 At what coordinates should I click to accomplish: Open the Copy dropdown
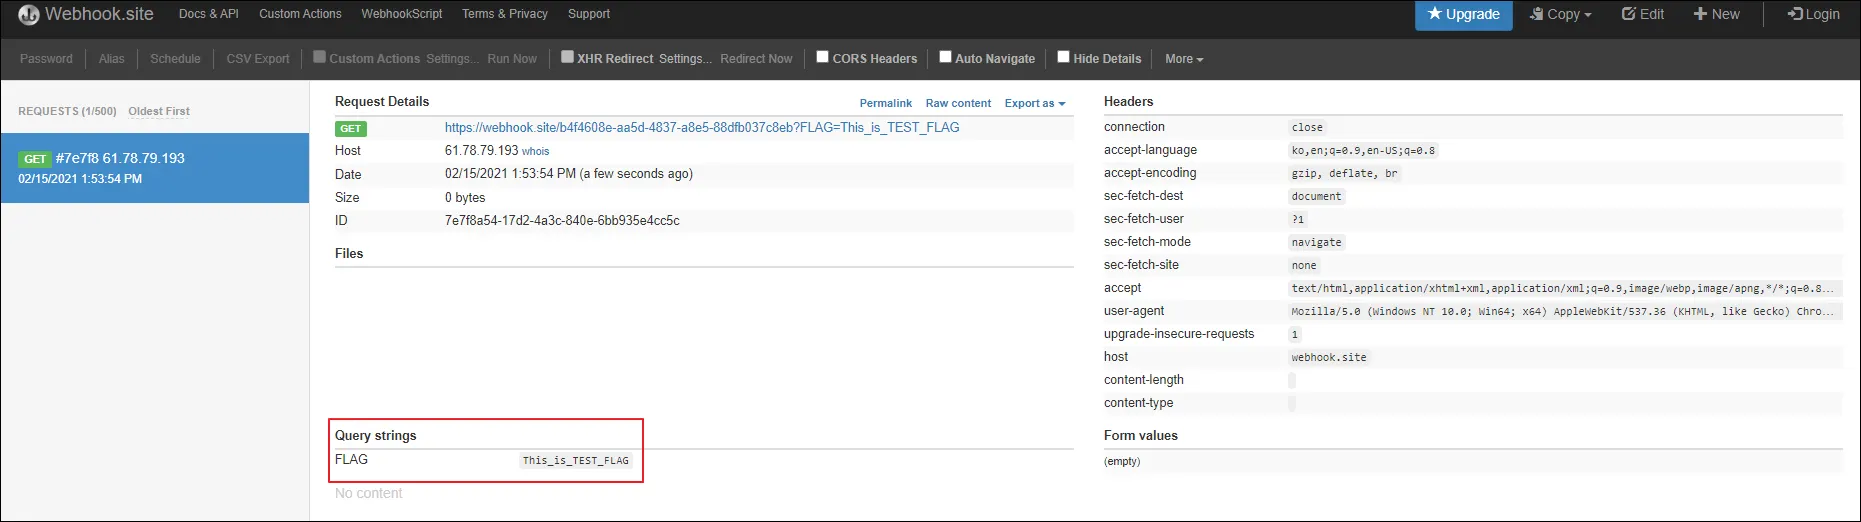click(1560, 14)
